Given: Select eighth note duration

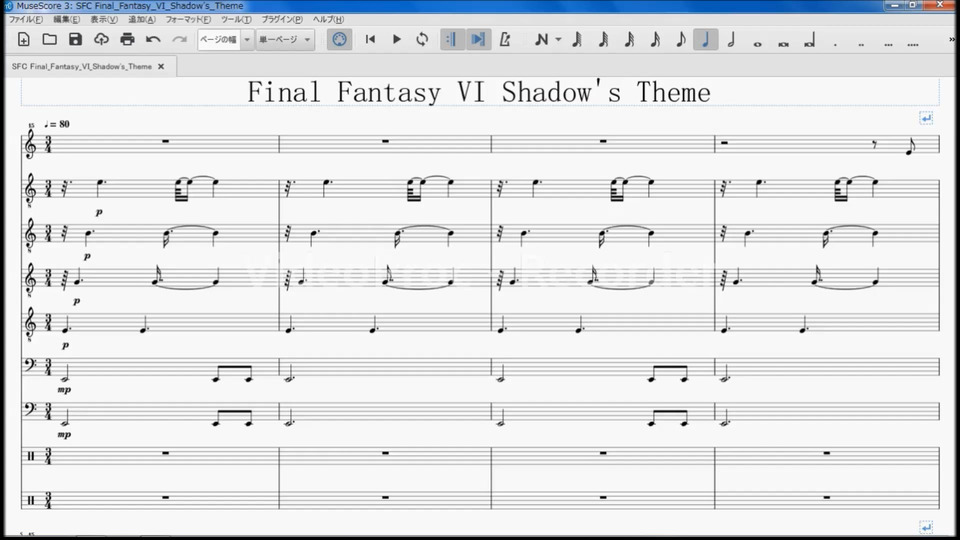Looking at the screenshot, I should 680,40.
